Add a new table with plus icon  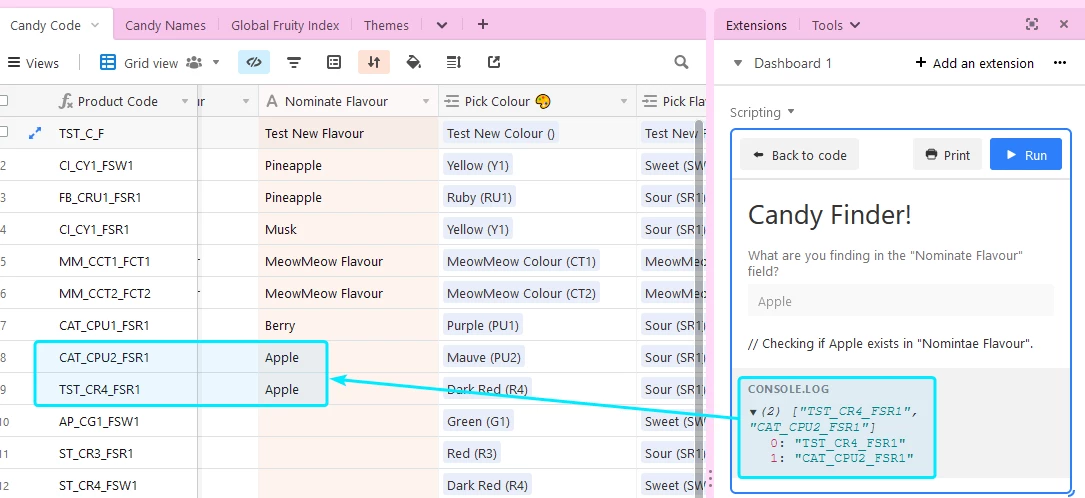483,24
